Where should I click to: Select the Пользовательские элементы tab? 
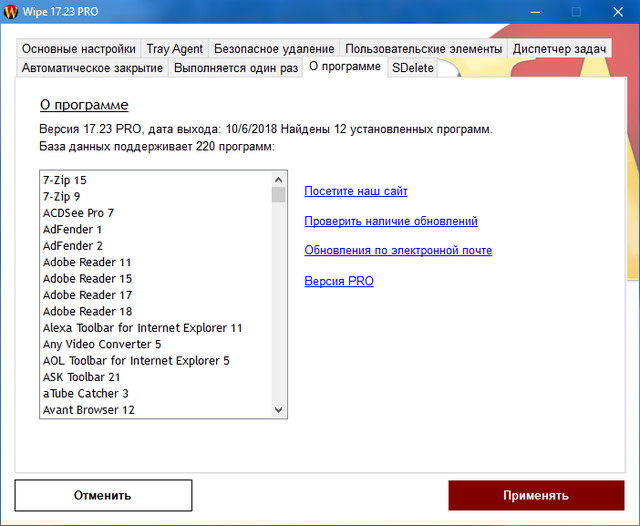(x=423, y=49)
